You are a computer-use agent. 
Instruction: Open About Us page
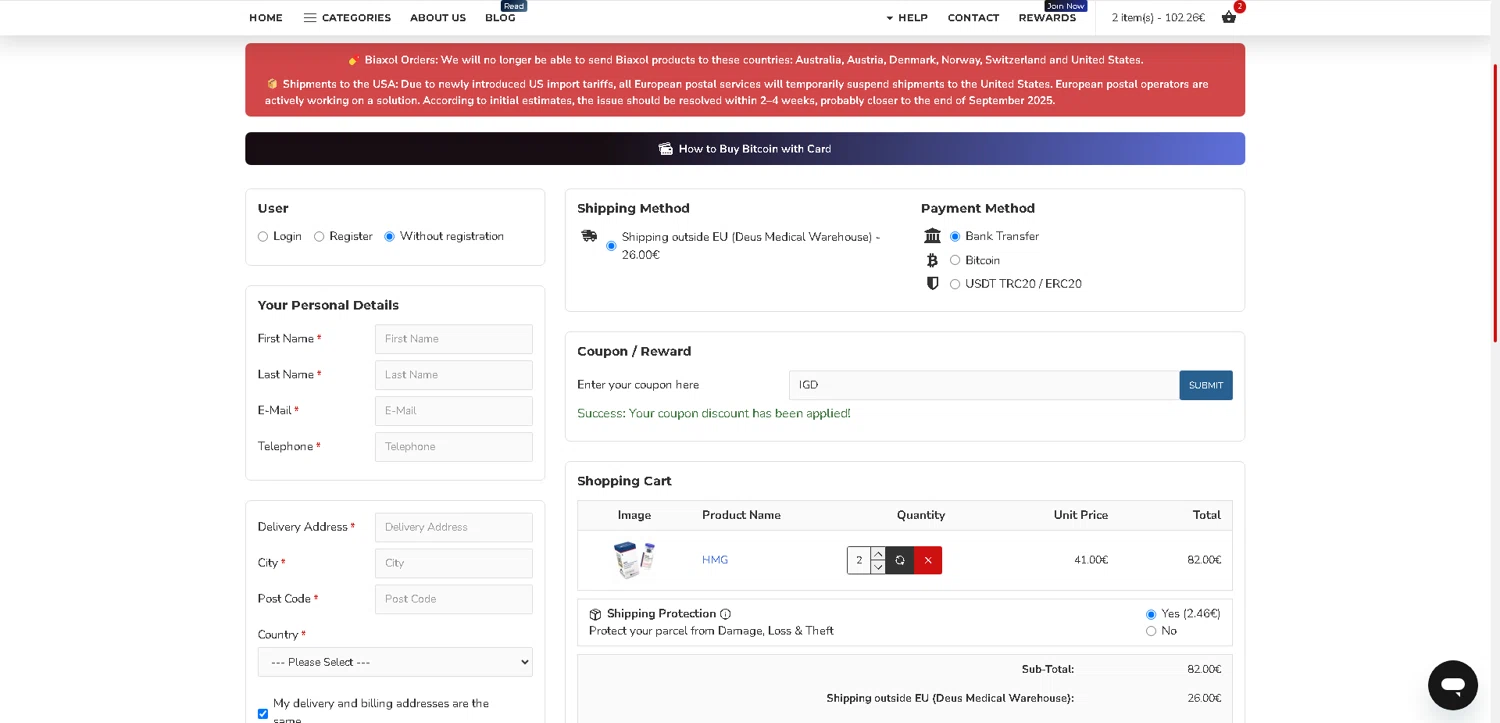[438, 18]
